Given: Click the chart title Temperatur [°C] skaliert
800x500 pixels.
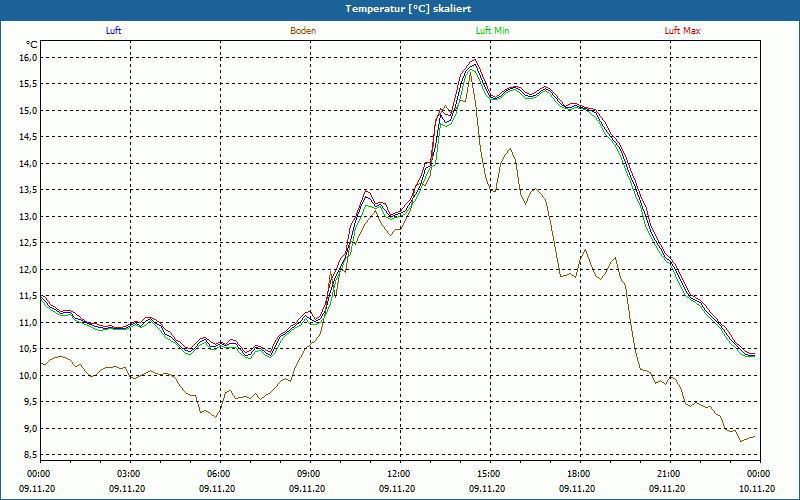Looking at the screenshot, I should 408,9.
